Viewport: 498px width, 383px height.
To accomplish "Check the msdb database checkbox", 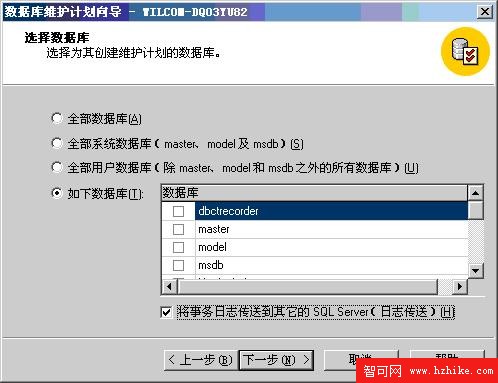I will tap(178, 265).
